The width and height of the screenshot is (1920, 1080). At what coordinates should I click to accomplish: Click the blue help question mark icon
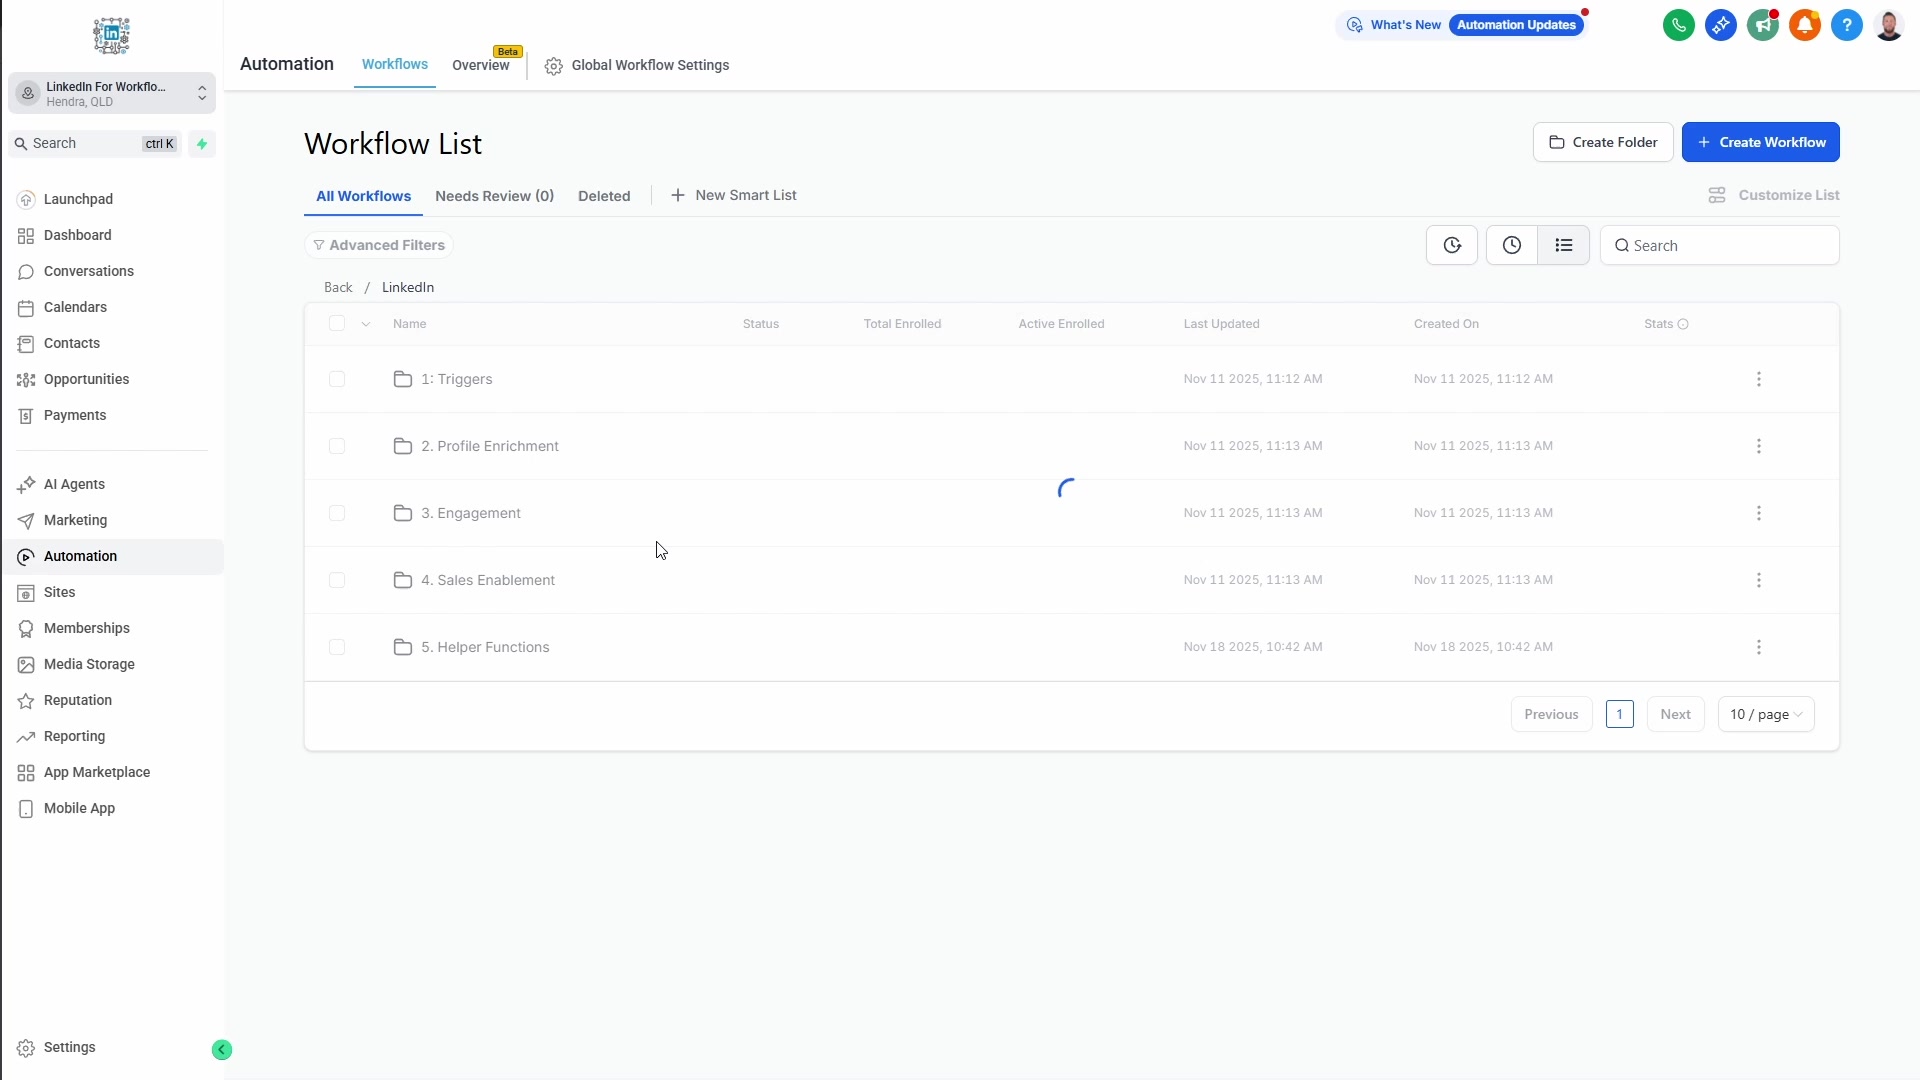pos(1846,25)
